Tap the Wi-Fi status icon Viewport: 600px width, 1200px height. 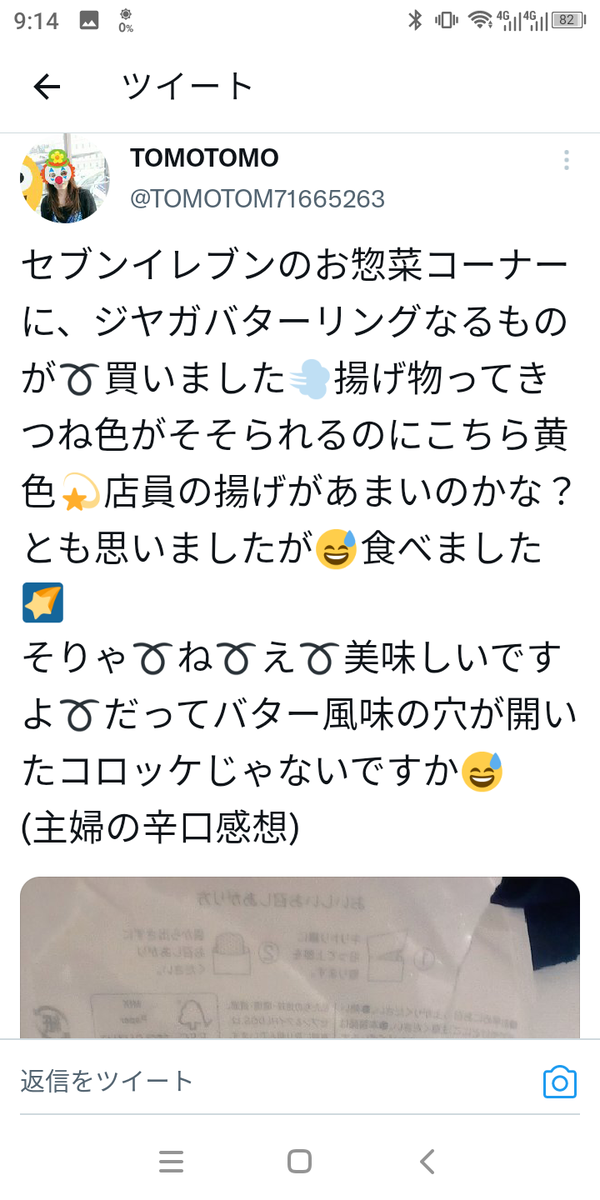click(481, 19)
